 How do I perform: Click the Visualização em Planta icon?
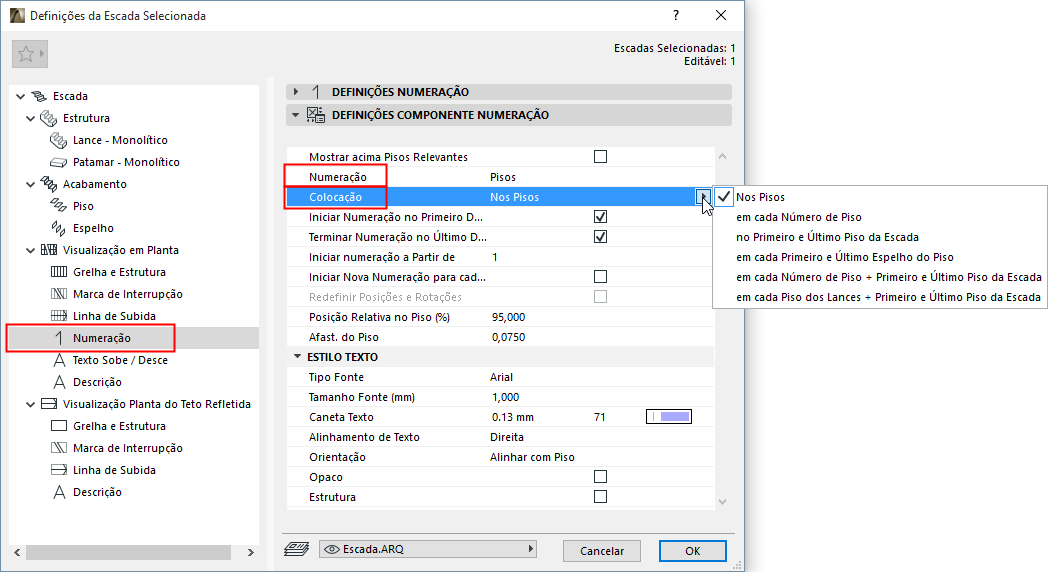pos(49,250)
